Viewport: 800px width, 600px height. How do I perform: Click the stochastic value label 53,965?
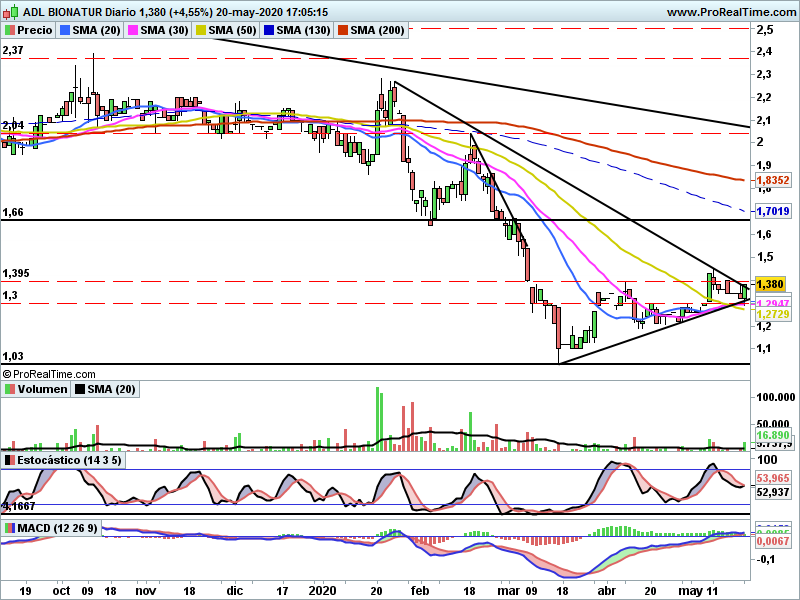pyautogui.click(x=772, y=478)
